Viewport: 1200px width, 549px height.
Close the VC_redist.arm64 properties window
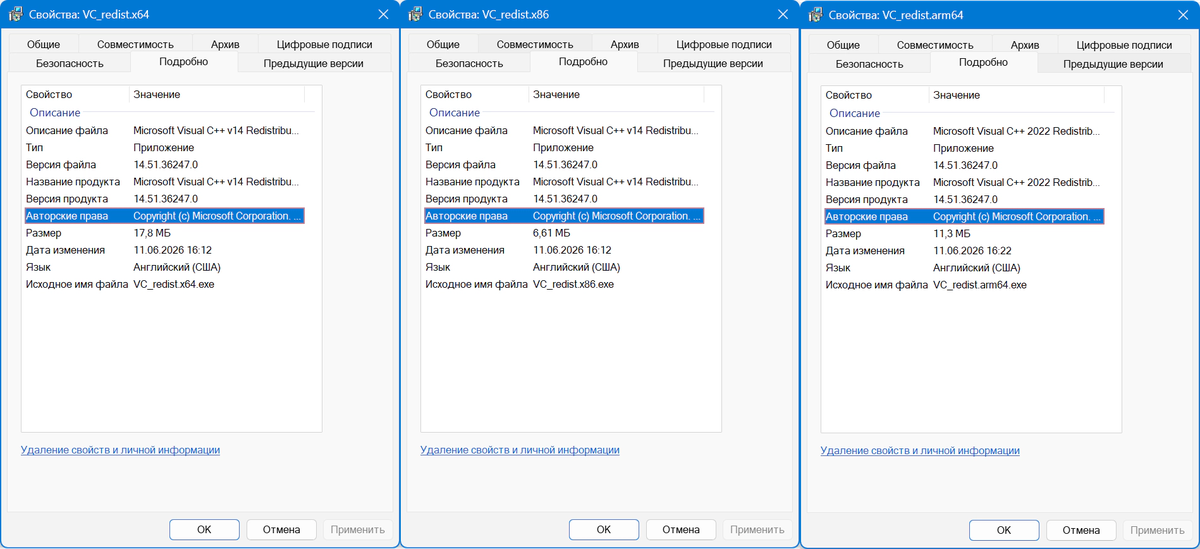pyautogui.click(x=1183, y=14)
